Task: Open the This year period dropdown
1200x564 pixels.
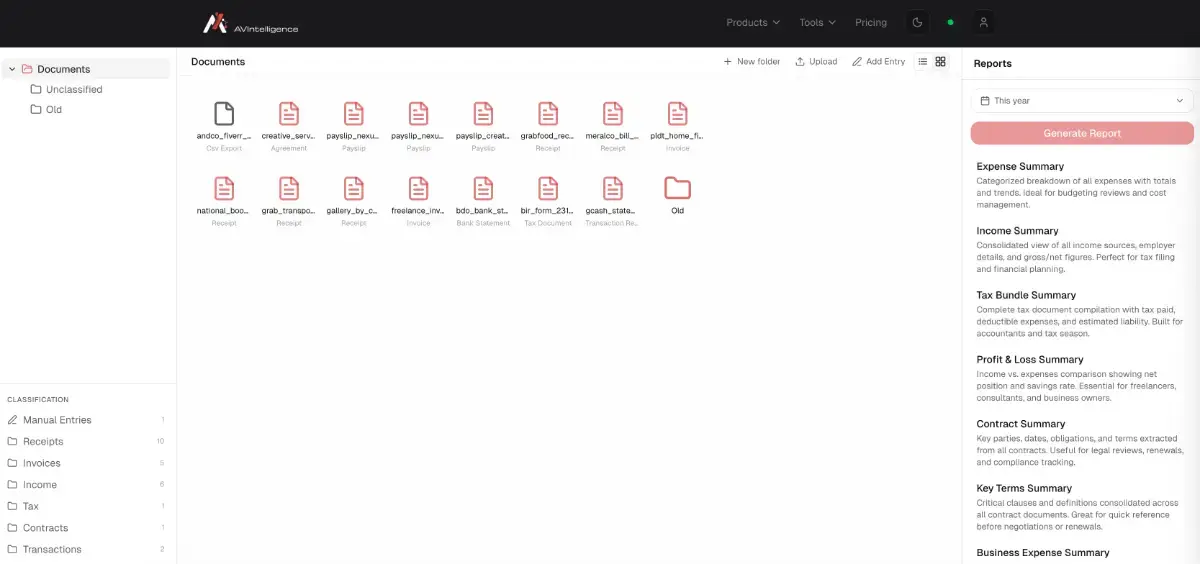Action: click(1082, 101)
